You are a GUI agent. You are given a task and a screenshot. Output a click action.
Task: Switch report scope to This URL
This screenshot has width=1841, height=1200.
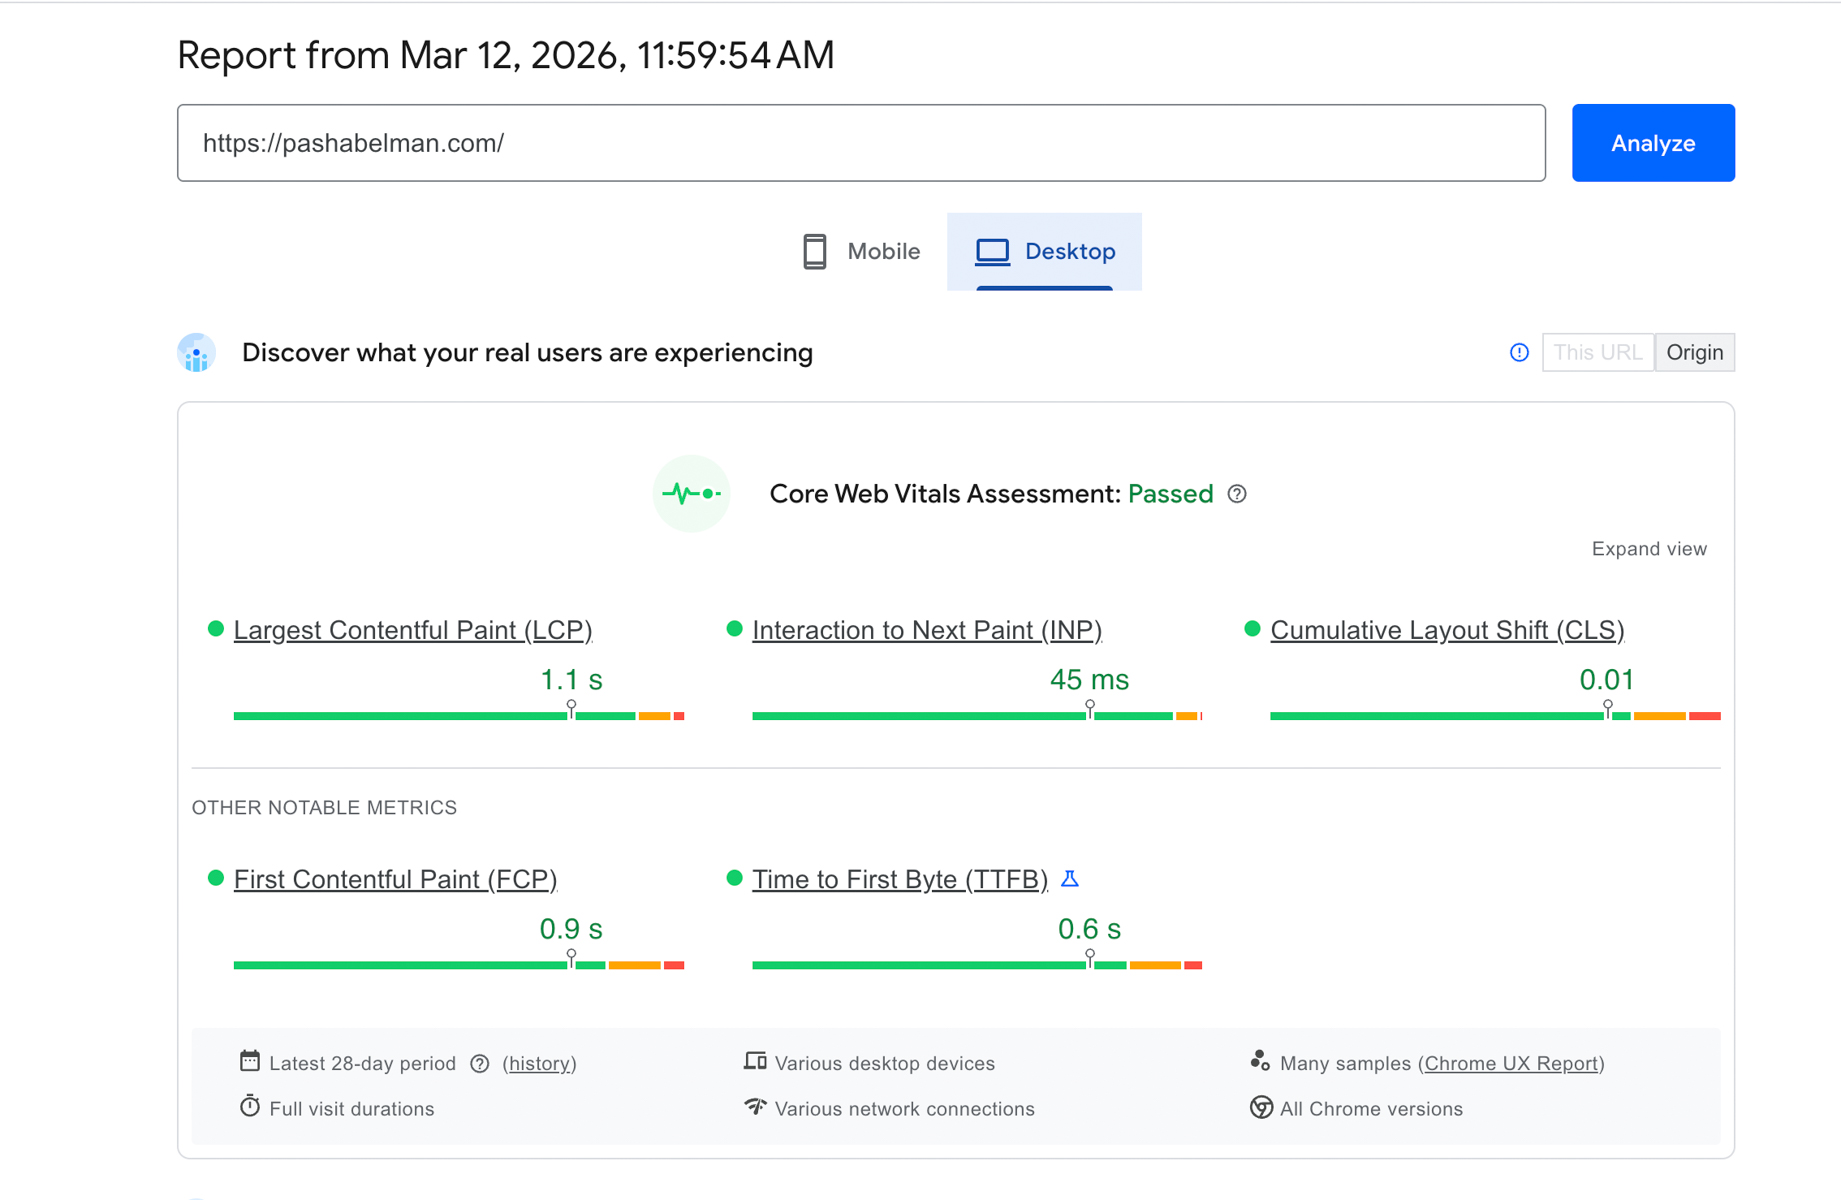click(x=1597, y=352)
